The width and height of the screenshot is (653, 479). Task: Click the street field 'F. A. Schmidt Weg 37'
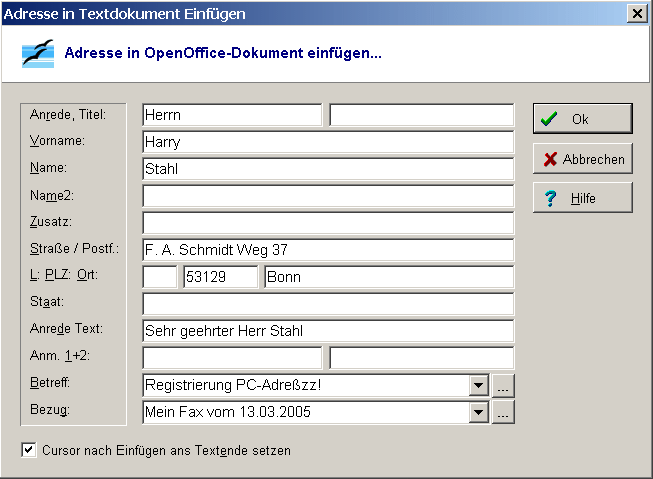pos(328,250)
